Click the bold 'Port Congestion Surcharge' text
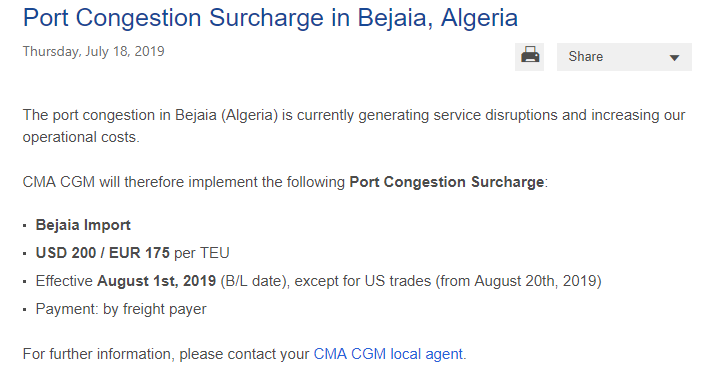Viewport: 701px width, 383px height. pyautogui.click(x=447, y=182)
